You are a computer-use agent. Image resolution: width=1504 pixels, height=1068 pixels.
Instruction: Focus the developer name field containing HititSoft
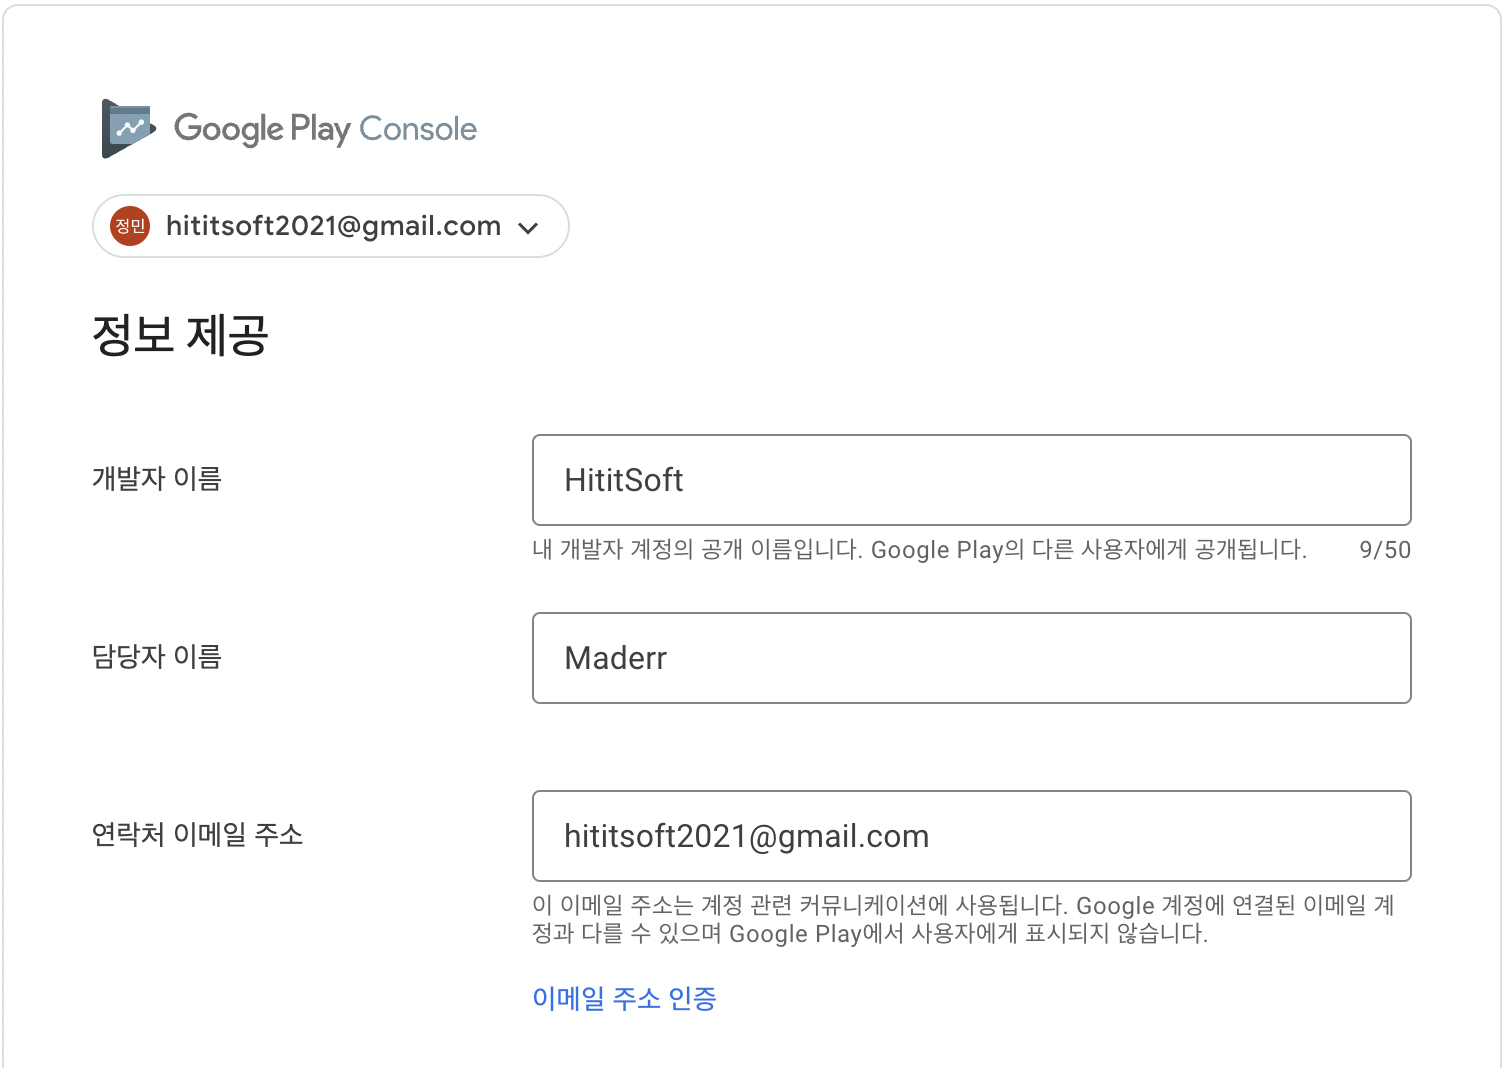pyautogui.click(x=970, y=480)
